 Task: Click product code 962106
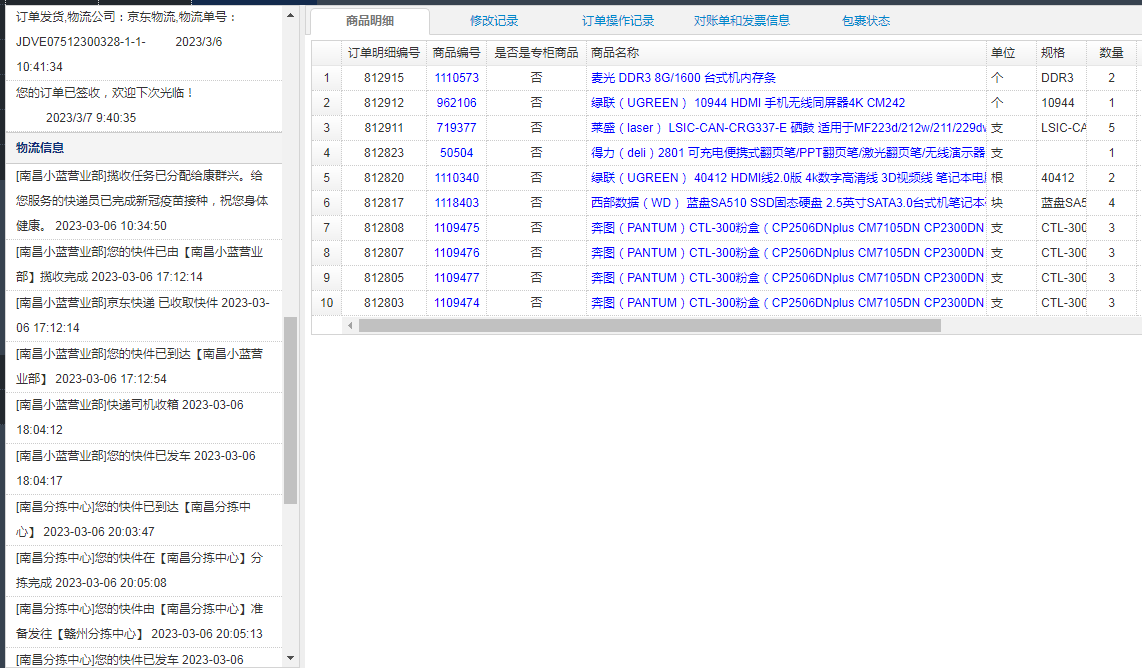coord(457,103)
